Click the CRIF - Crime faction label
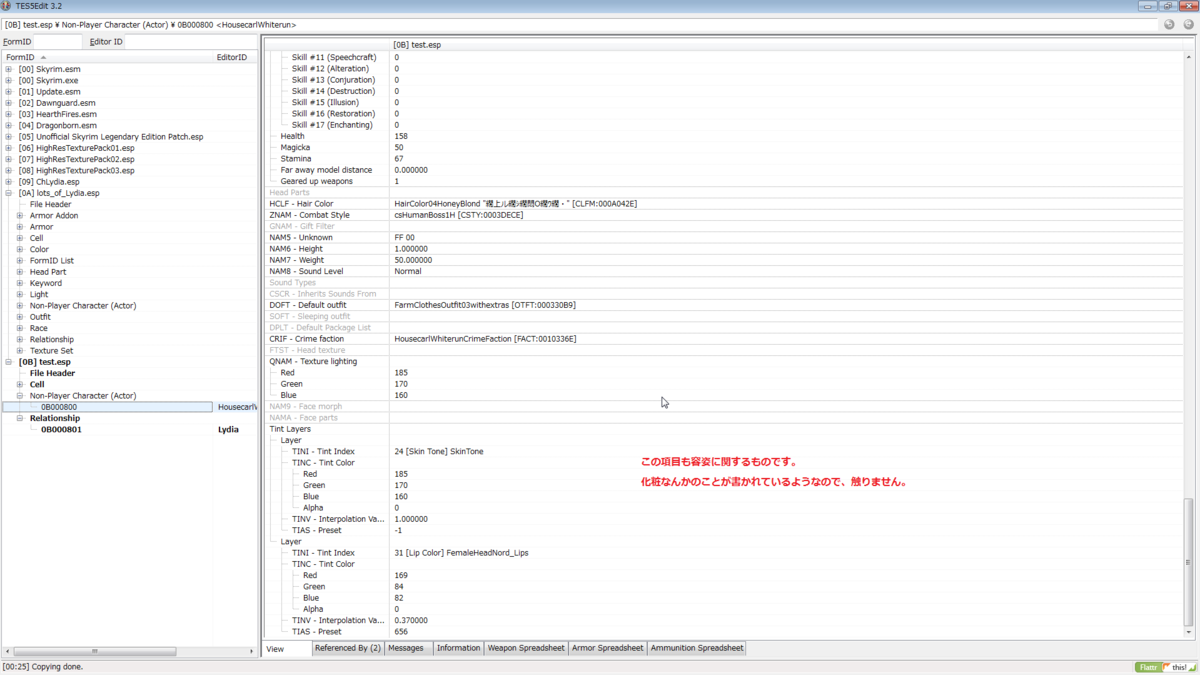 click(307, 339)
